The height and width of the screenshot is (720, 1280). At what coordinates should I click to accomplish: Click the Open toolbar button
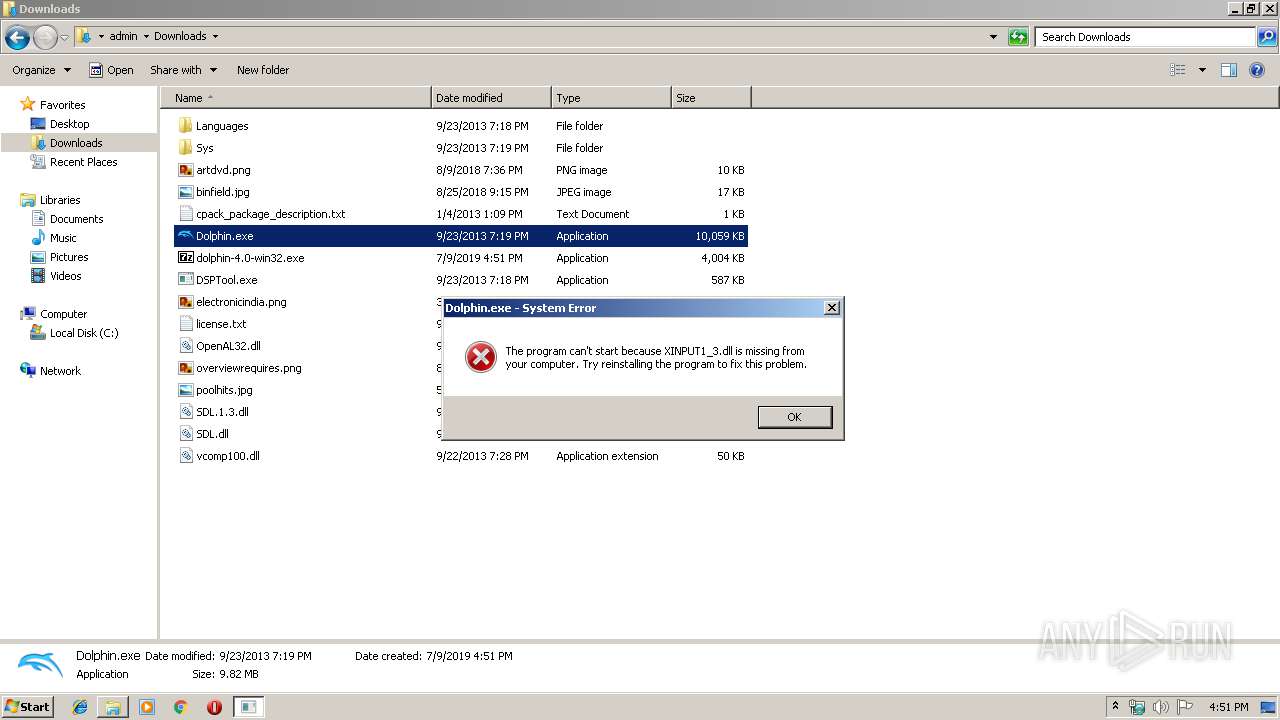point(111,70)
